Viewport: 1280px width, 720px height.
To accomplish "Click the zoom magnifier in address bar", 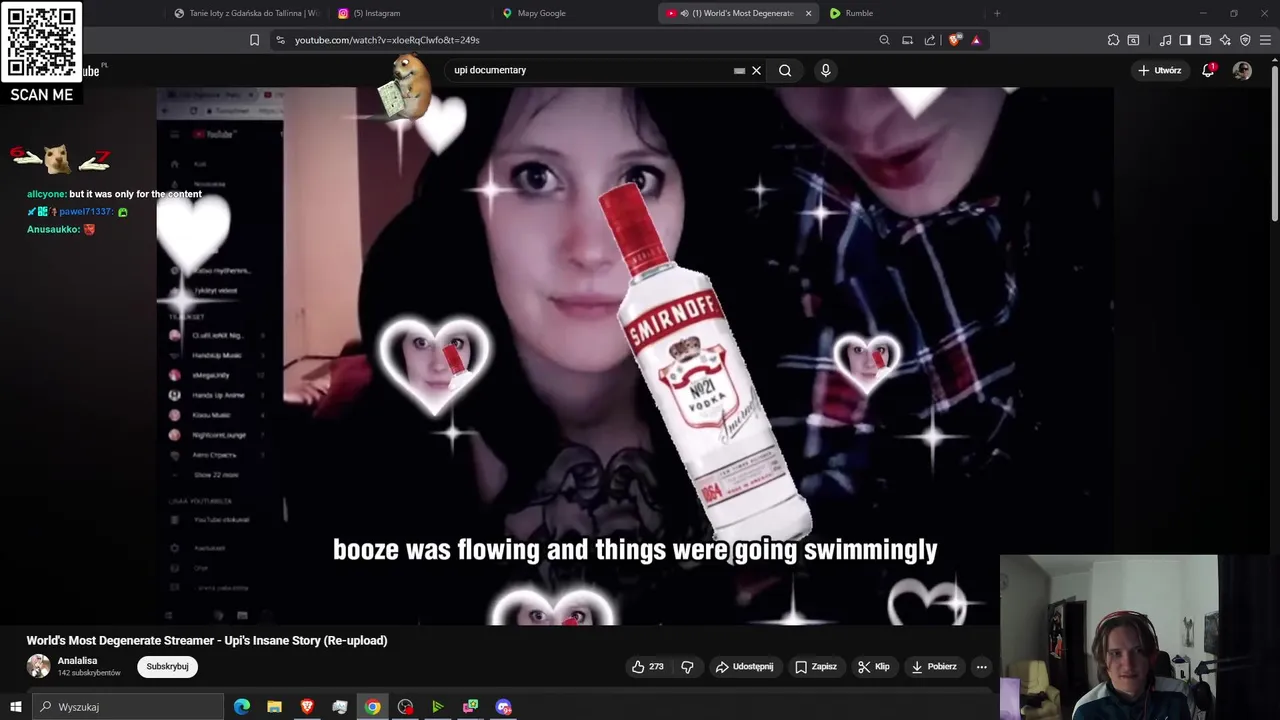I will click(884, 40).
